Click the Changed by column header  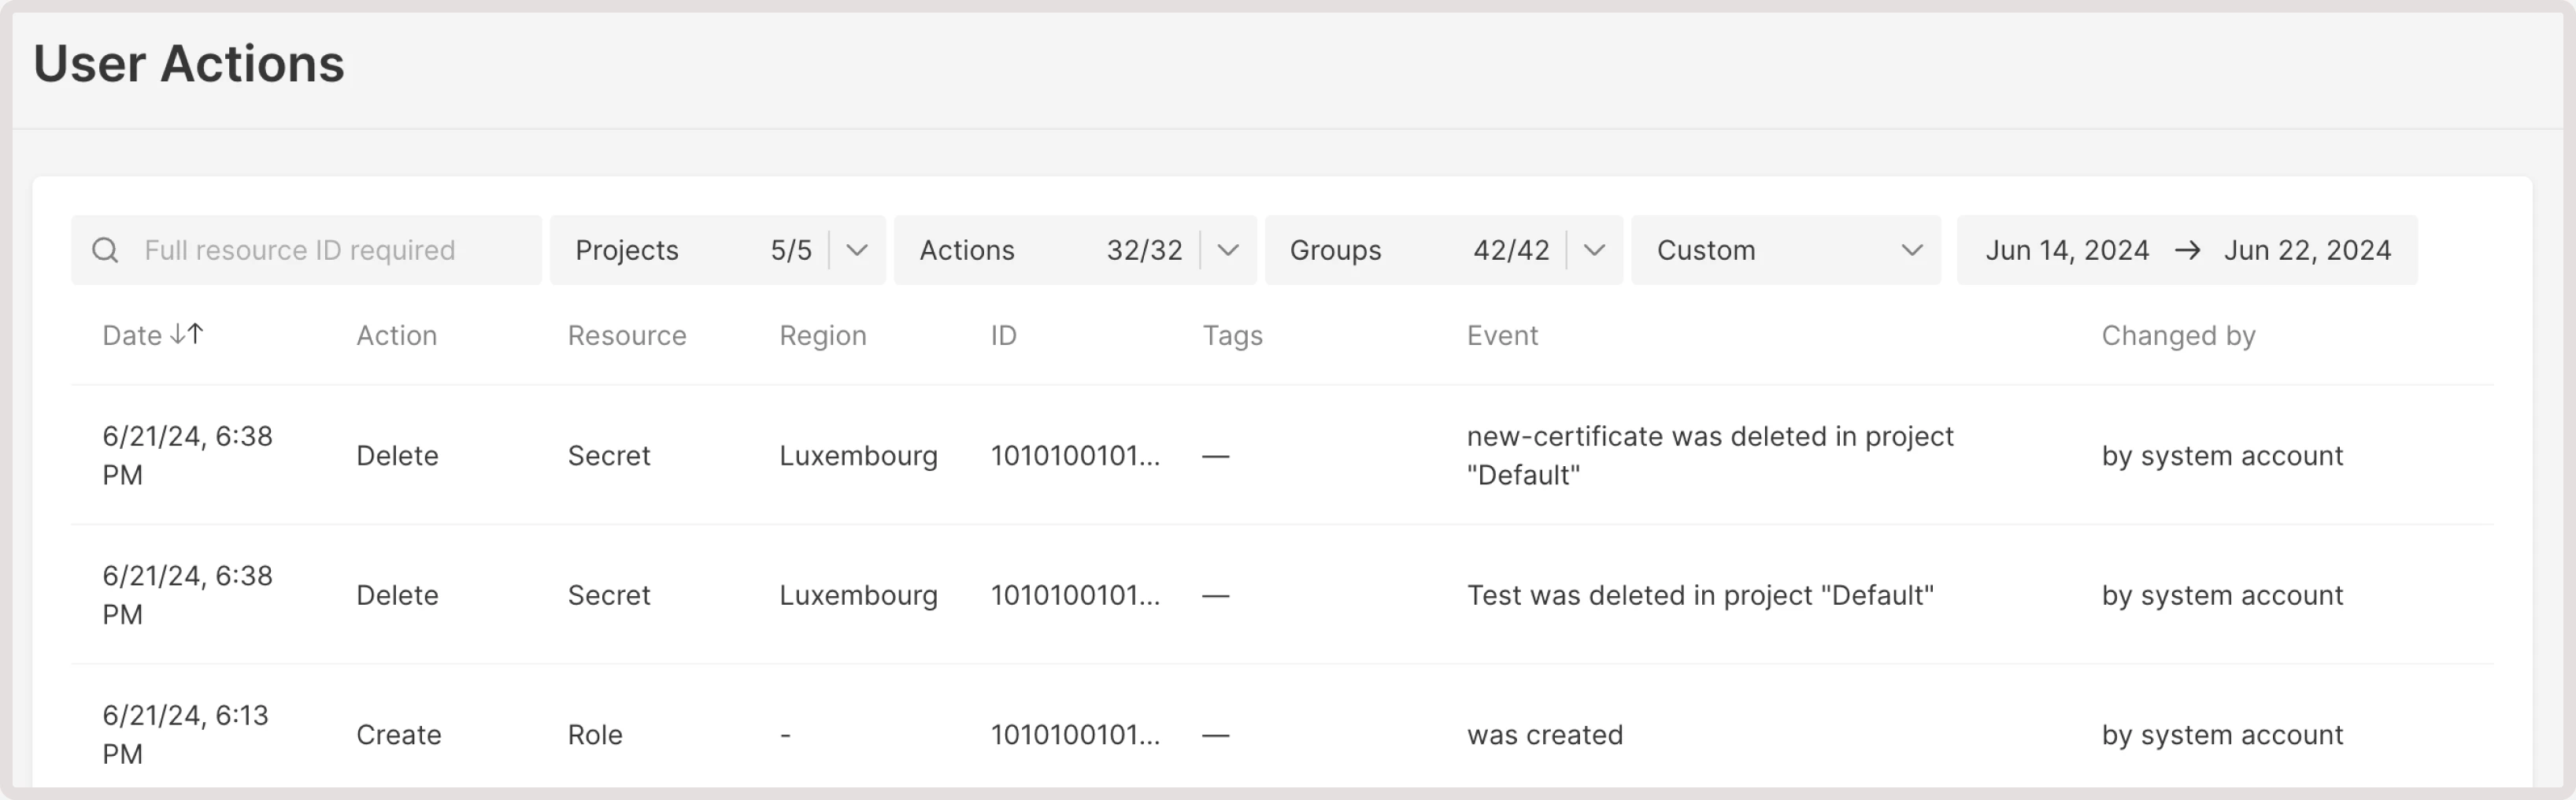coord(2178,336)
